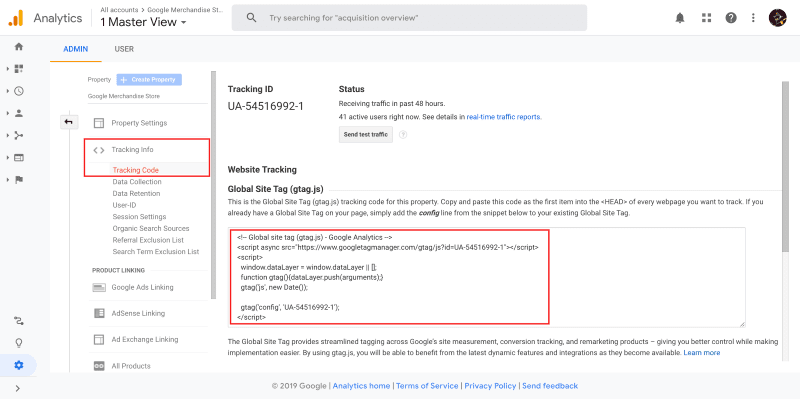Click the Property Settings icon
The width and height of the screenshot is (800, 399).
point(99,123)
